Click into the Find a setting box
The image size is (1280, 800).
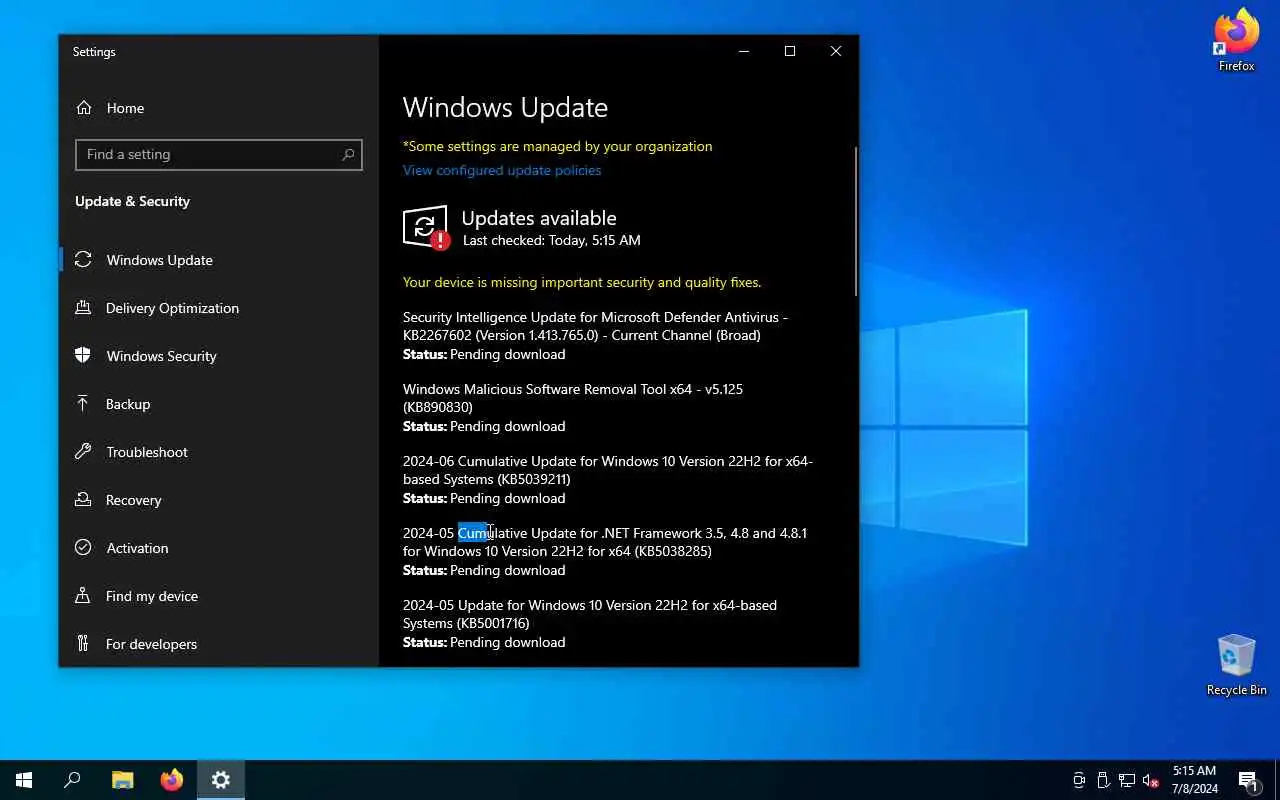(x=218, y=155)
